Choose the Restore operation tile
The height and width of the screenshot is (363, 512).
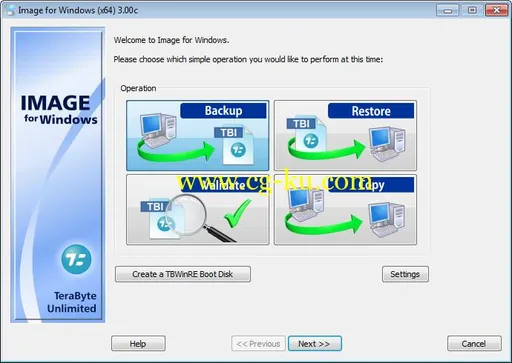click(x=345, y=135)
